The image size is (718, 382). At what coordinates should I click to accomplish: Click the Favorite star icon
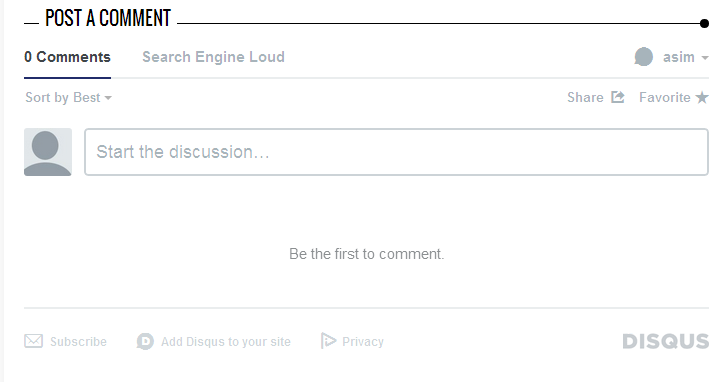point(702,97)
